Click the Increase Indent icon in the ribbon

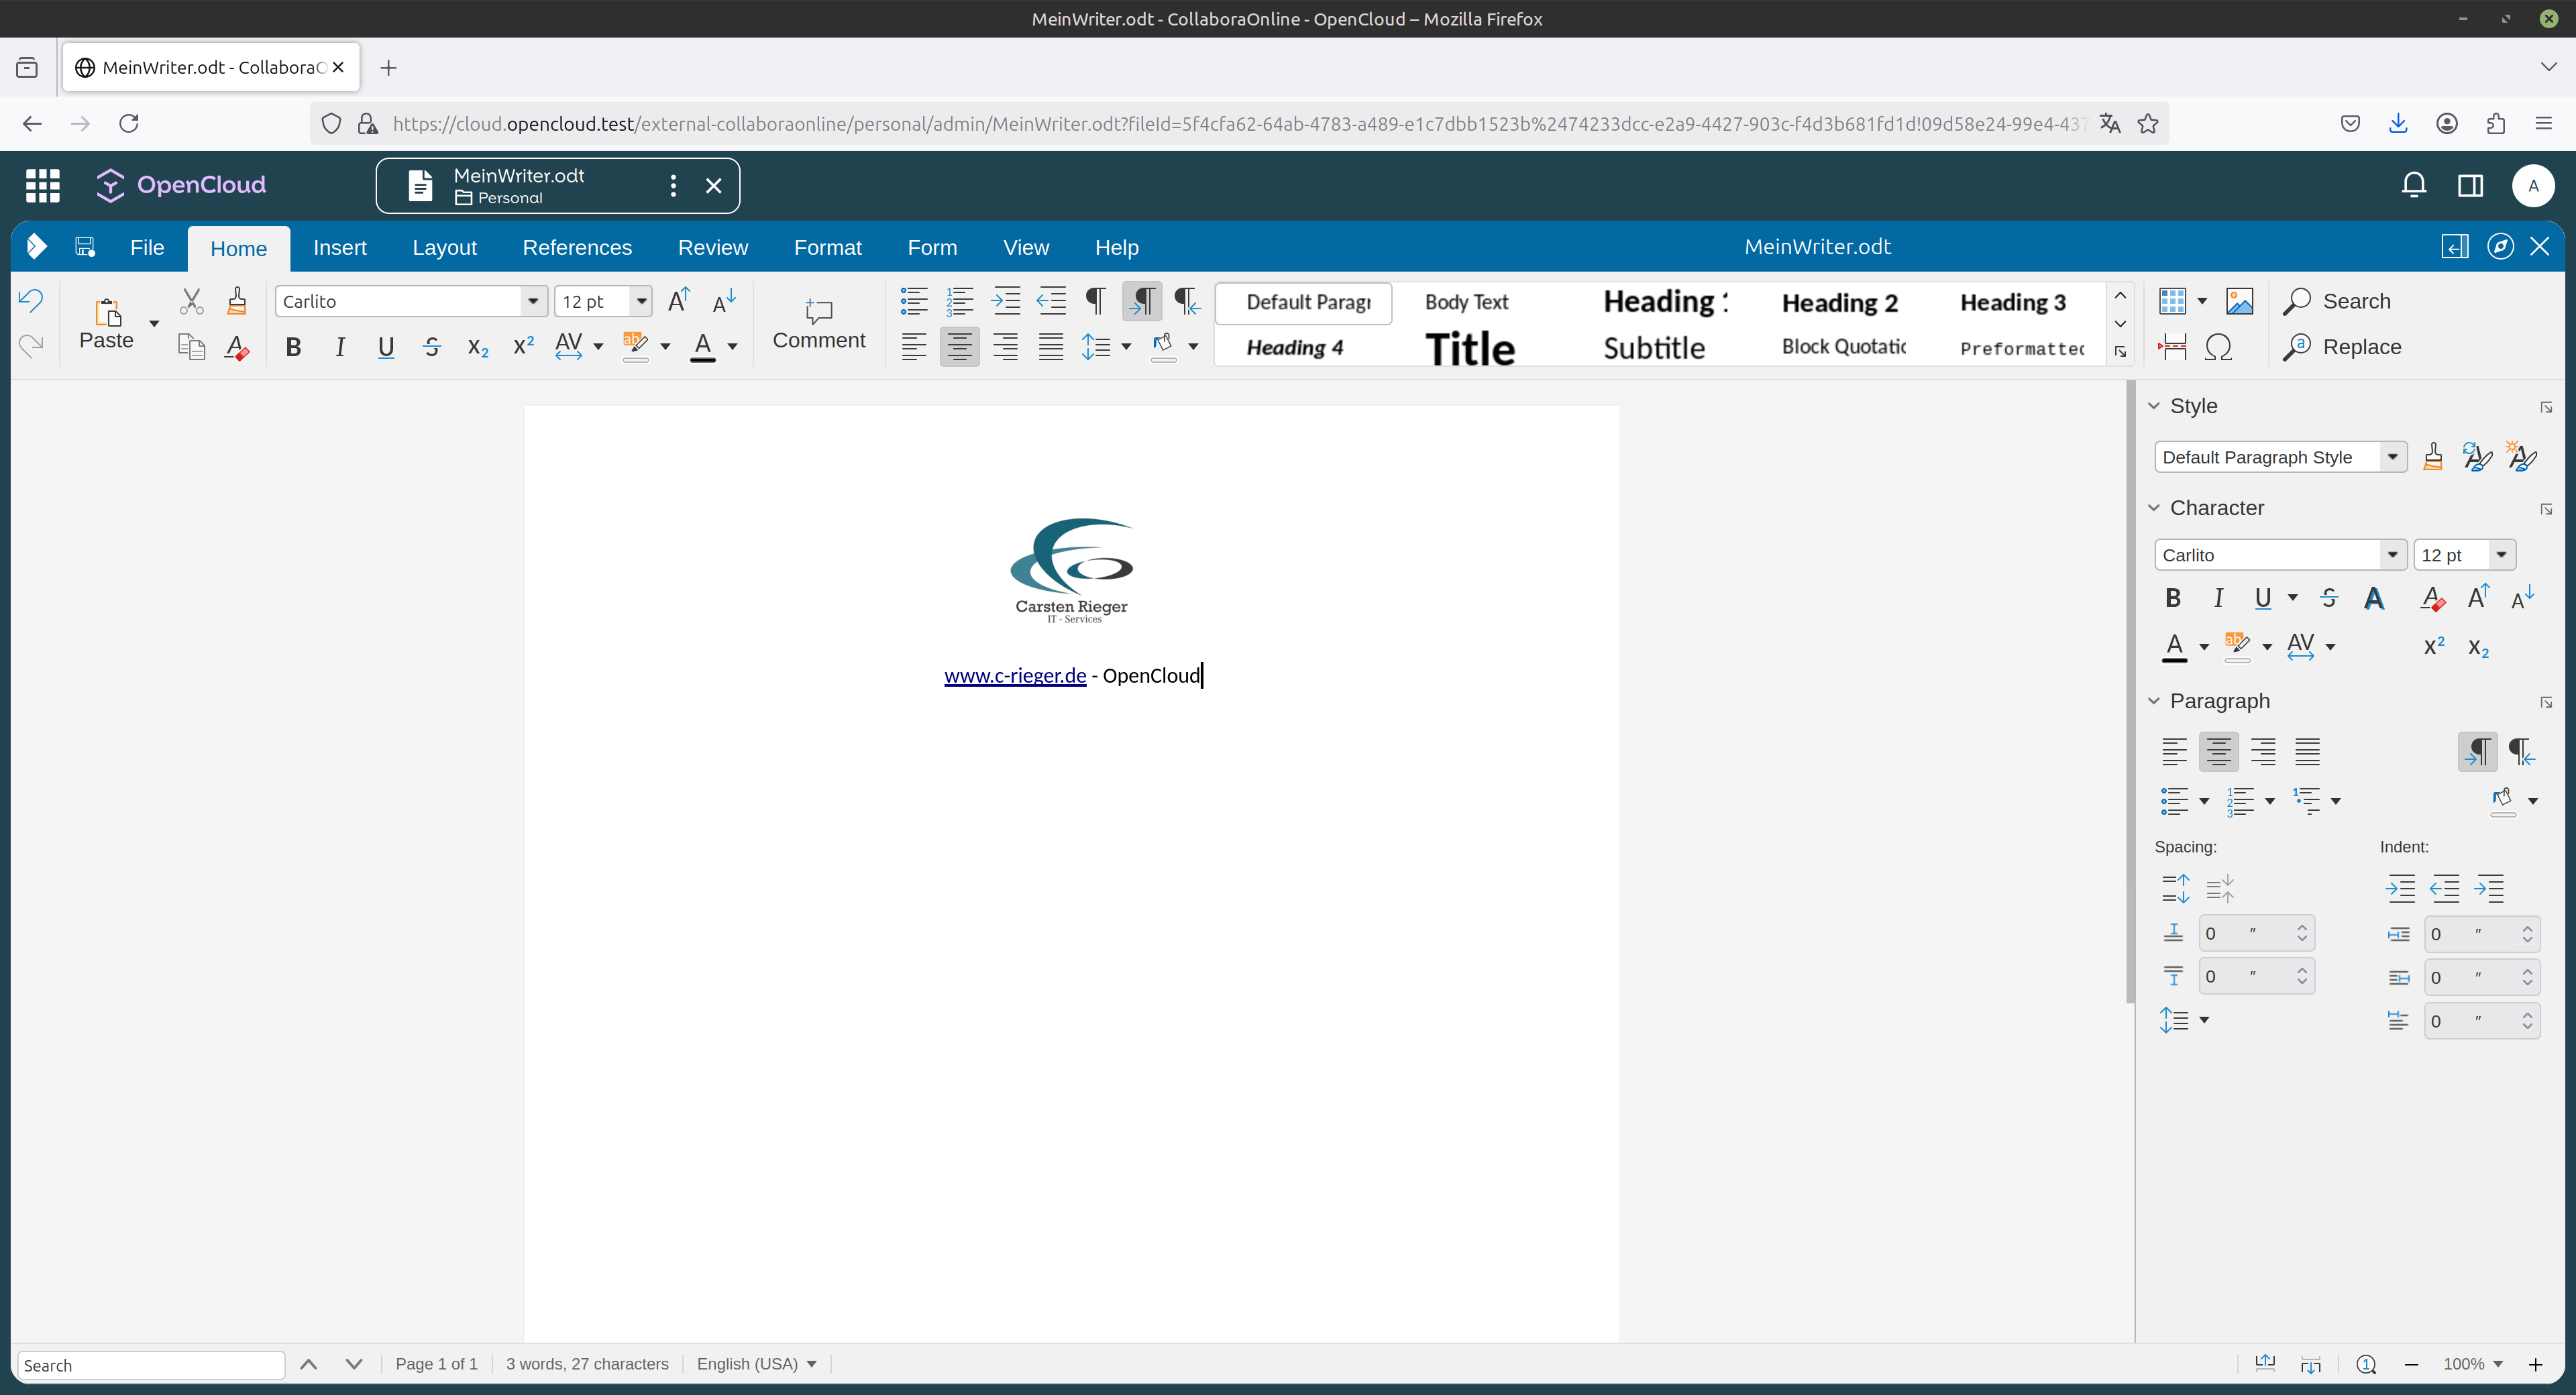tap(1005, 300)
